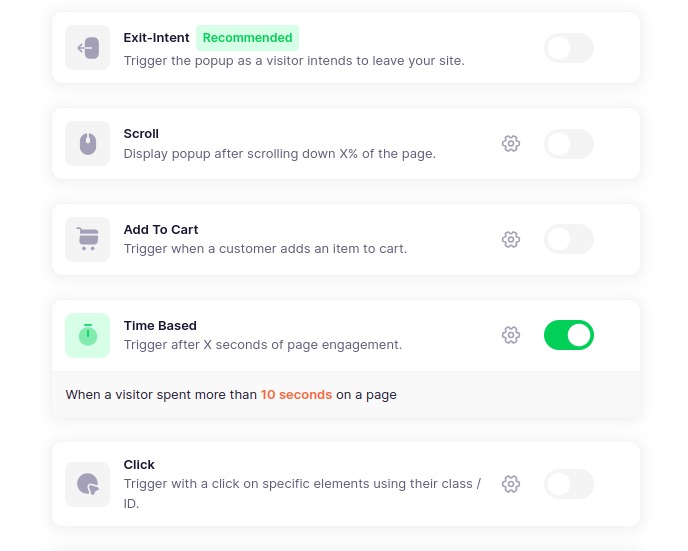Enable the Scroll trigger toggle

tap(569, 144)
